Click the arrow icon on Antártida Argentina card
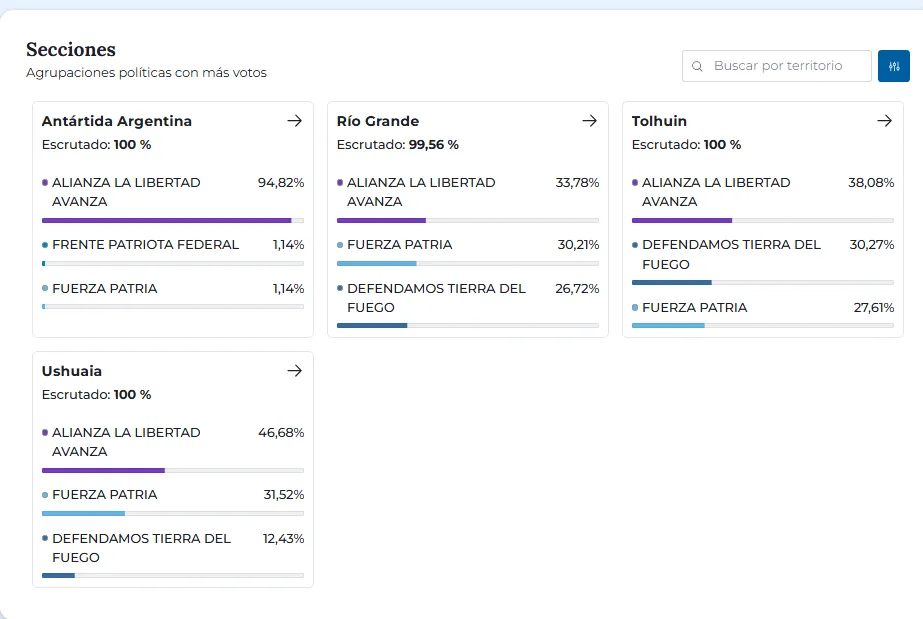This screenshot has width=923, height=619. [x=294, y=121]
